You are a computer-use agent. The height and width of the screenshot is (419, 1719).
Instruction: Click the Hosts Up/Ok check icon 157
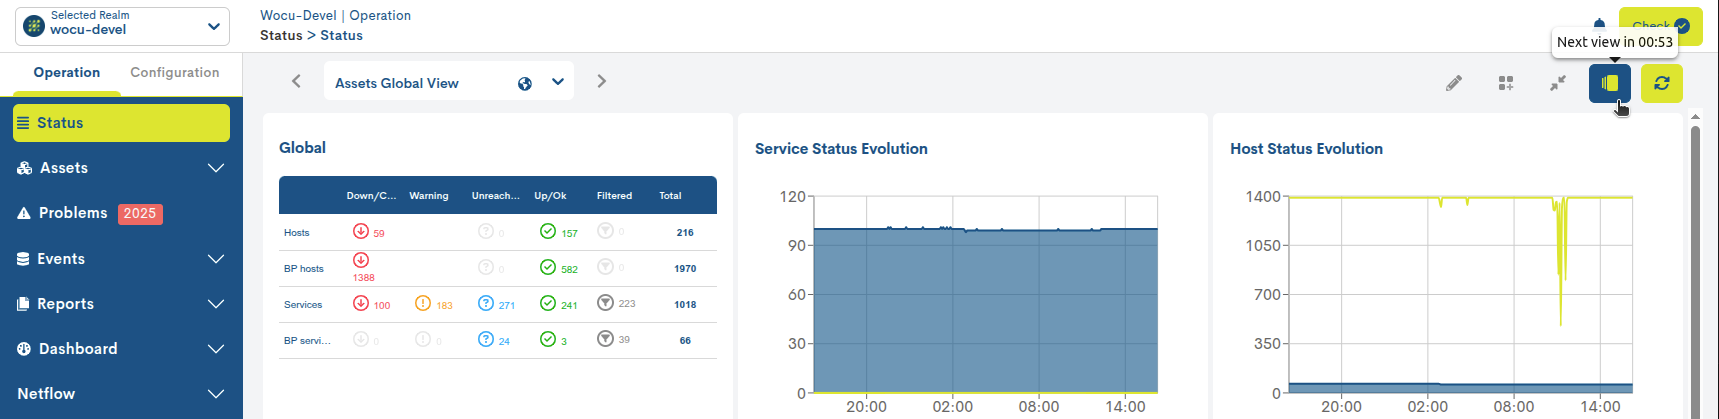tap(548, 231)
